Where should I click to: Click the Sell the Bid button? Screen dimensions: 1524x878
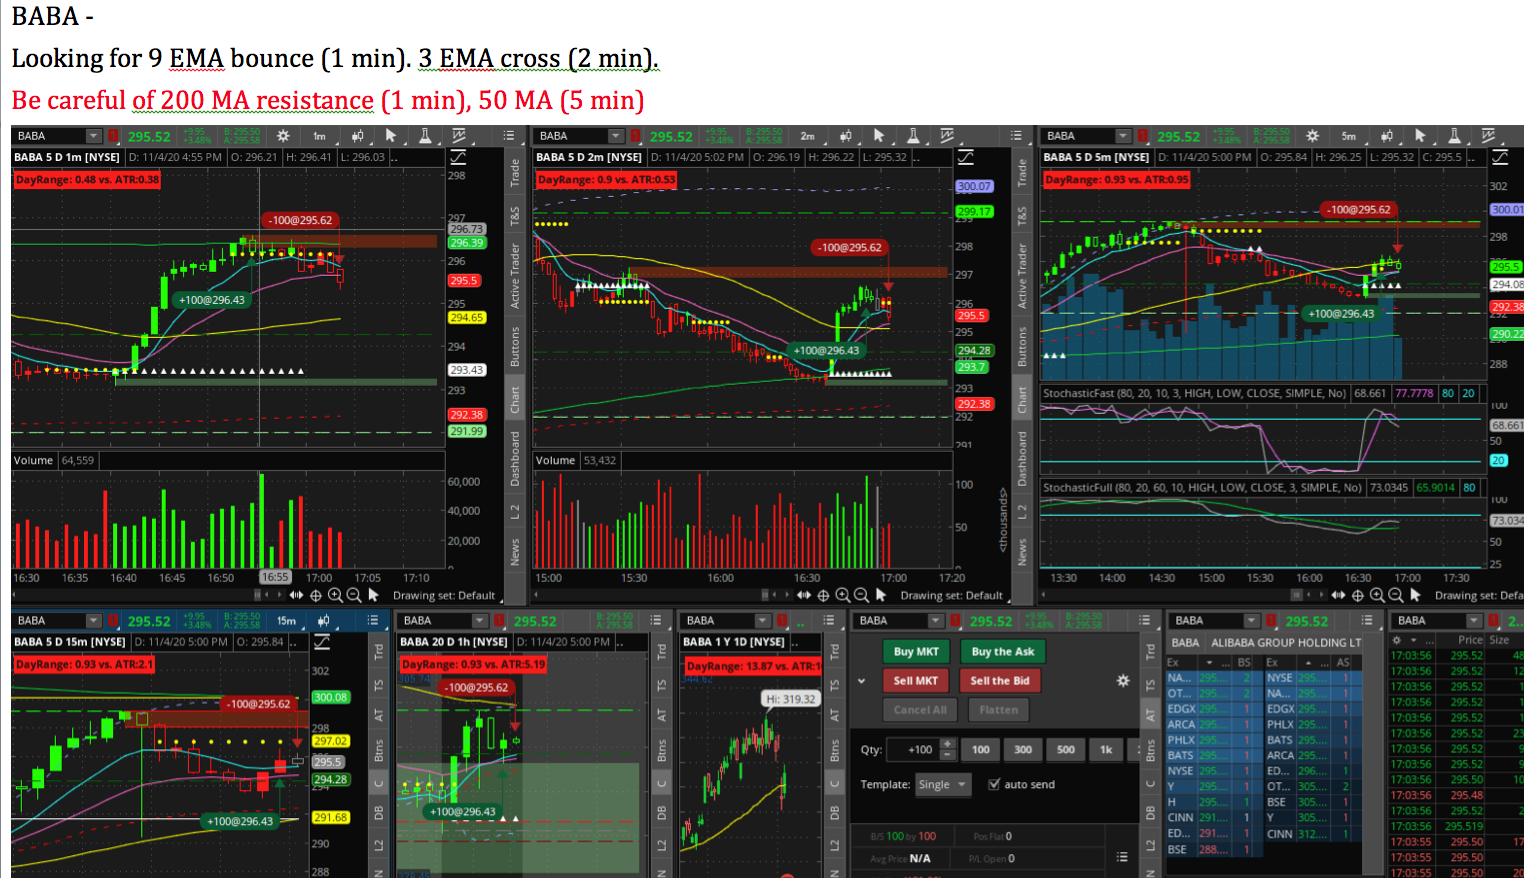(1000, 681)
